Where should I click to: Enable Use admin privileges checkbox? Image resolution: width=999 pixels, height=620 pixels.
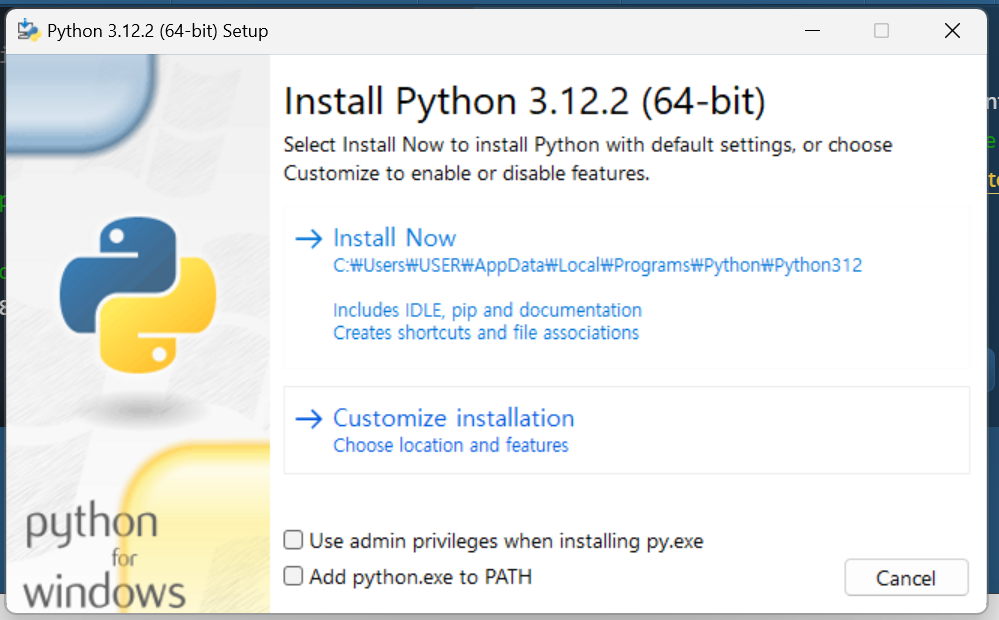point(293,540)
